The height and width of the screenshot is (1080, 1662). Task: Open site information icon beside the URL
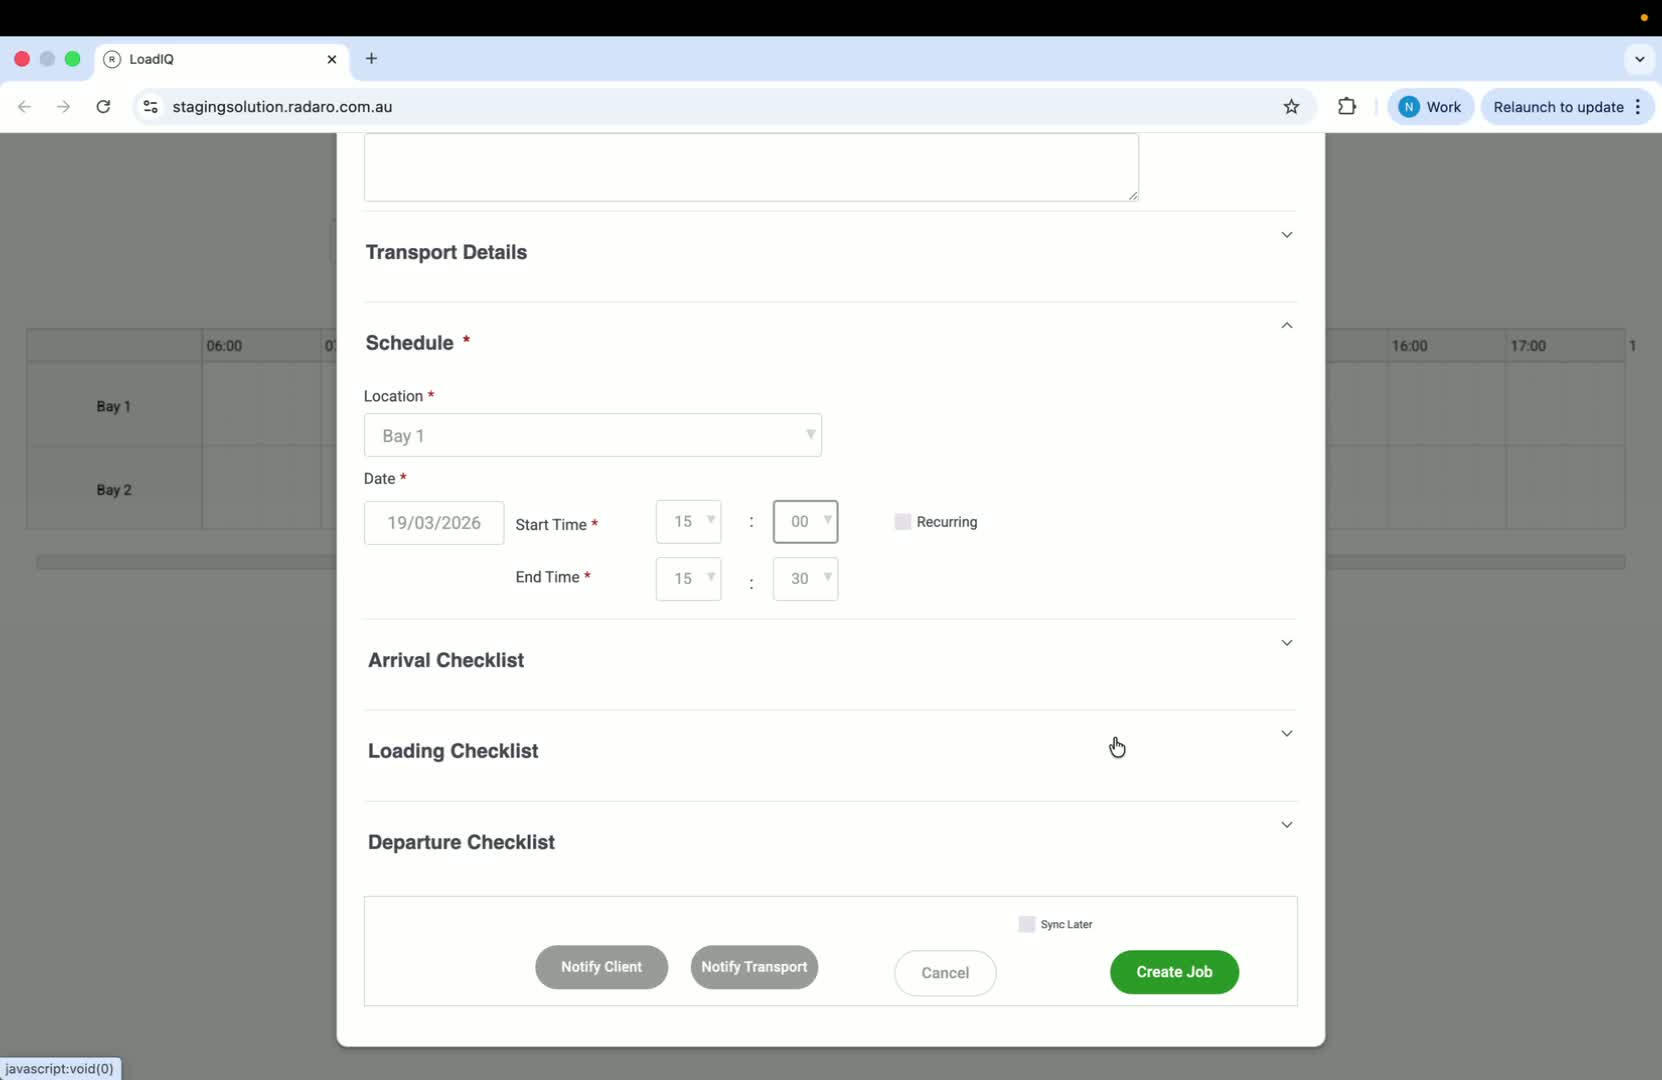coord(150,106)
